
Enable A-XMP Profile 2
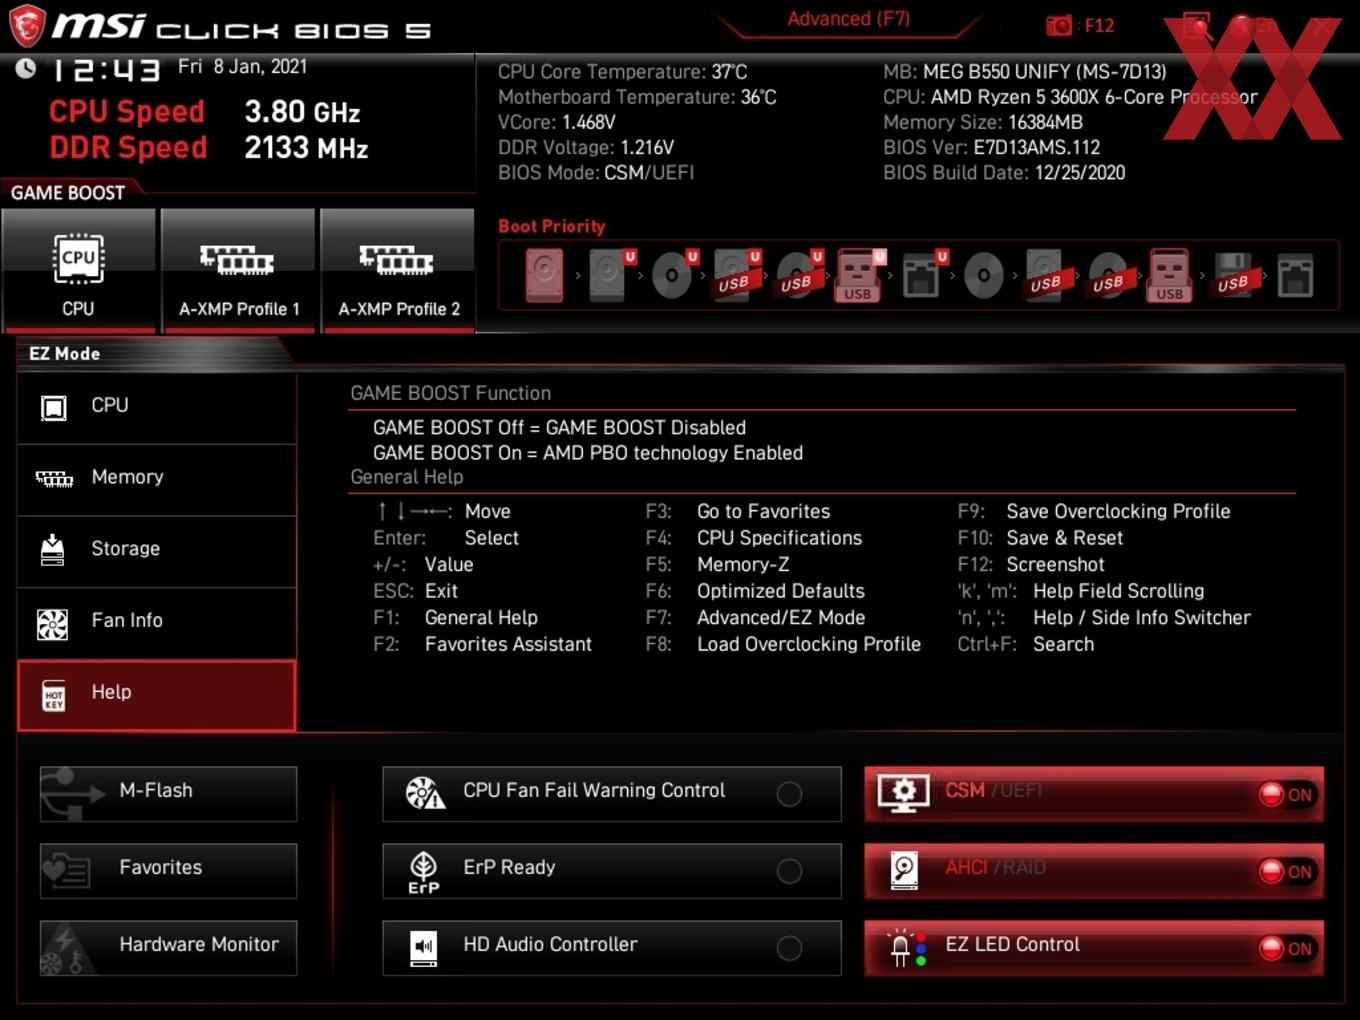point(398,270)
